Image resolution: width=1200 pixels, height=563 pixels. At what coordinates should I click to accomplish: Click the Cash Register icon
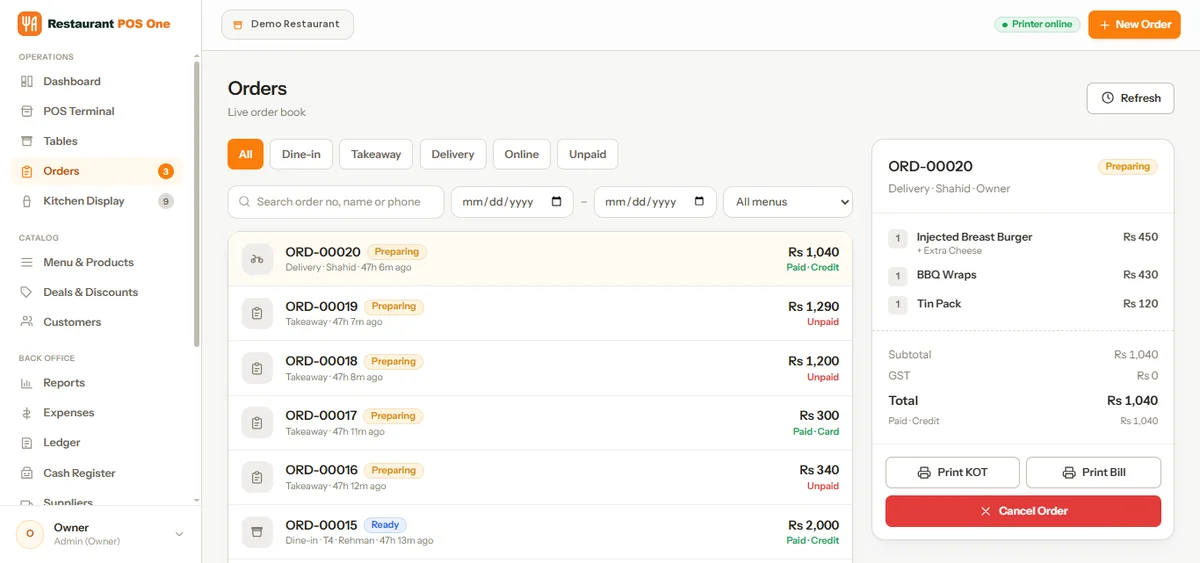tap(27, 473)
